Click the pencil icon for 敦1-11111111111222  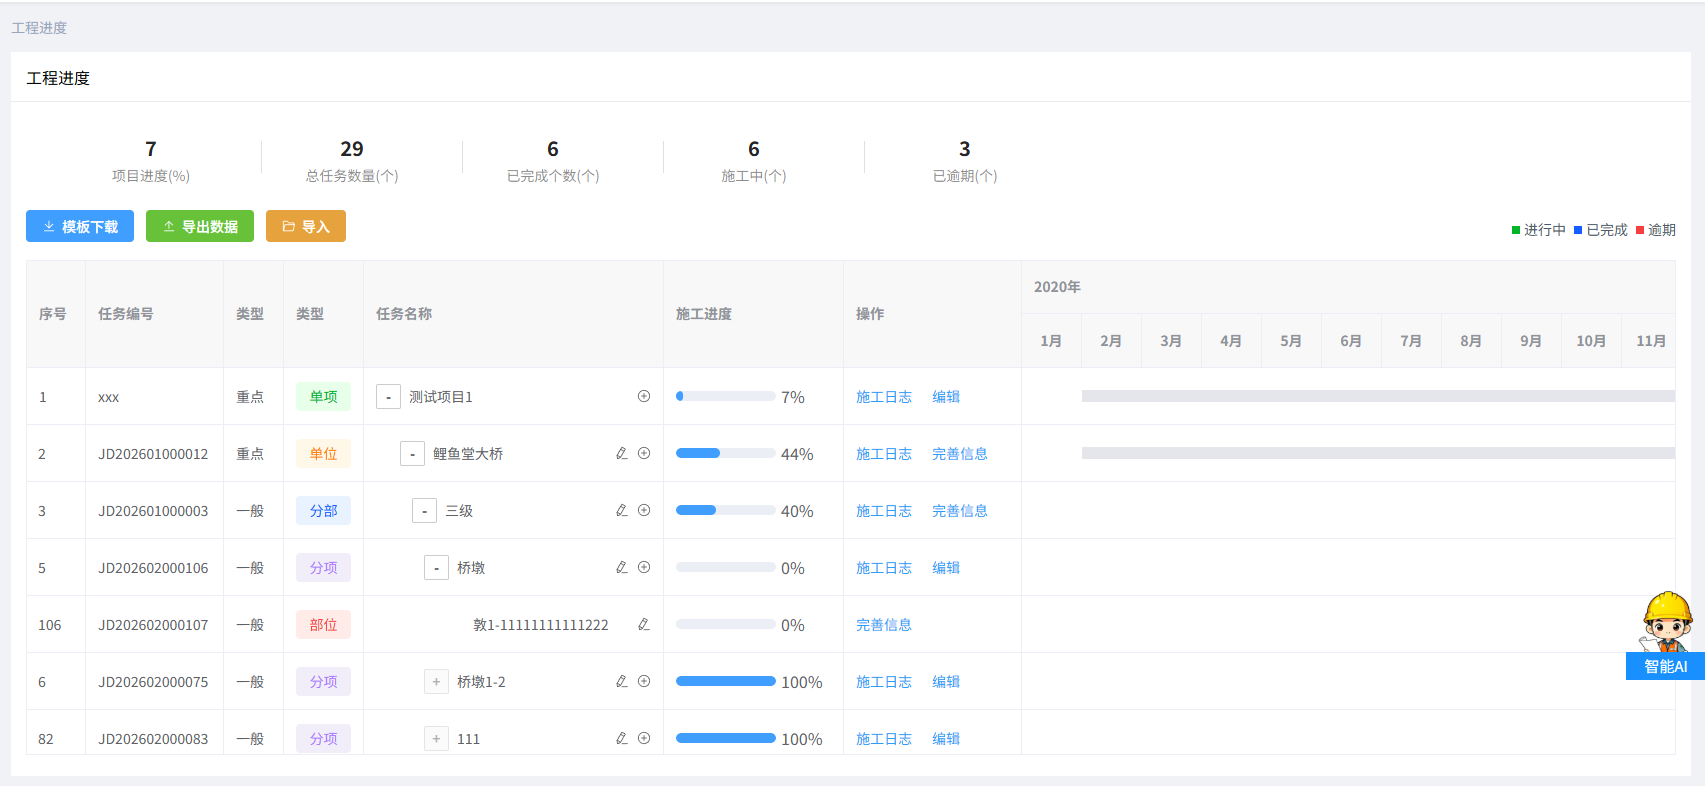(x=644, y=624)
